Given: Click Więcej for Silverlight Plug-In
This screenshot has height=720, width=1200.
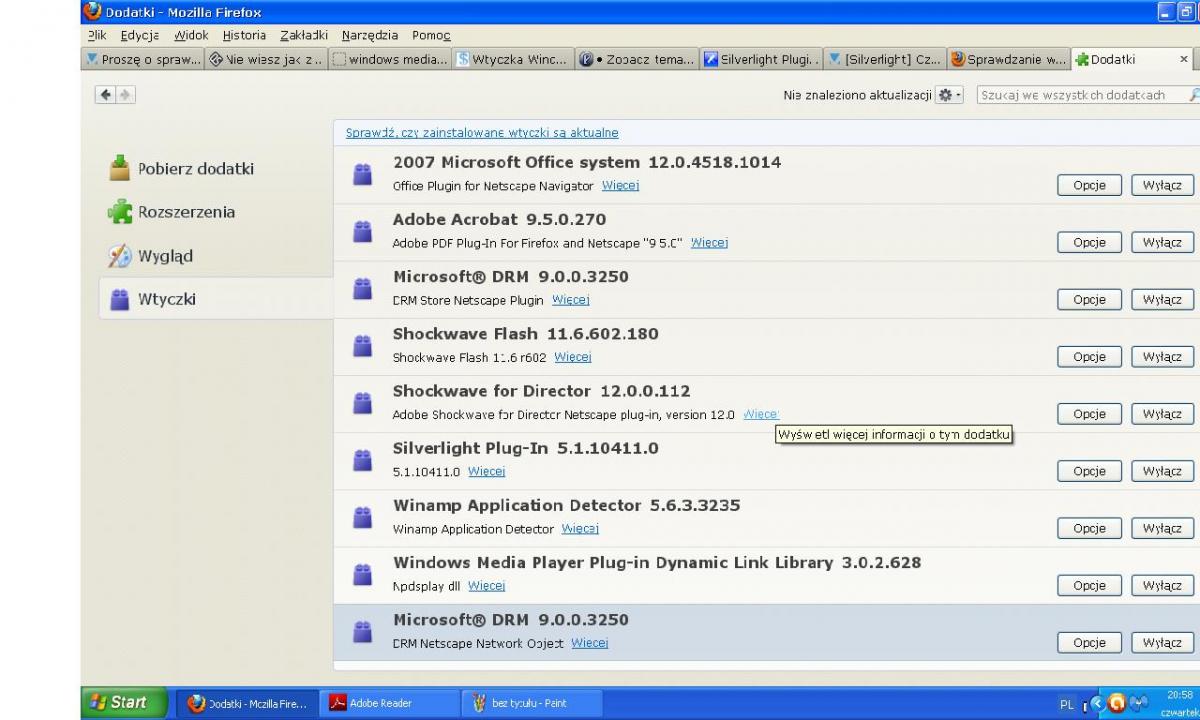Looking at the screenshot, I should (486, 471).
